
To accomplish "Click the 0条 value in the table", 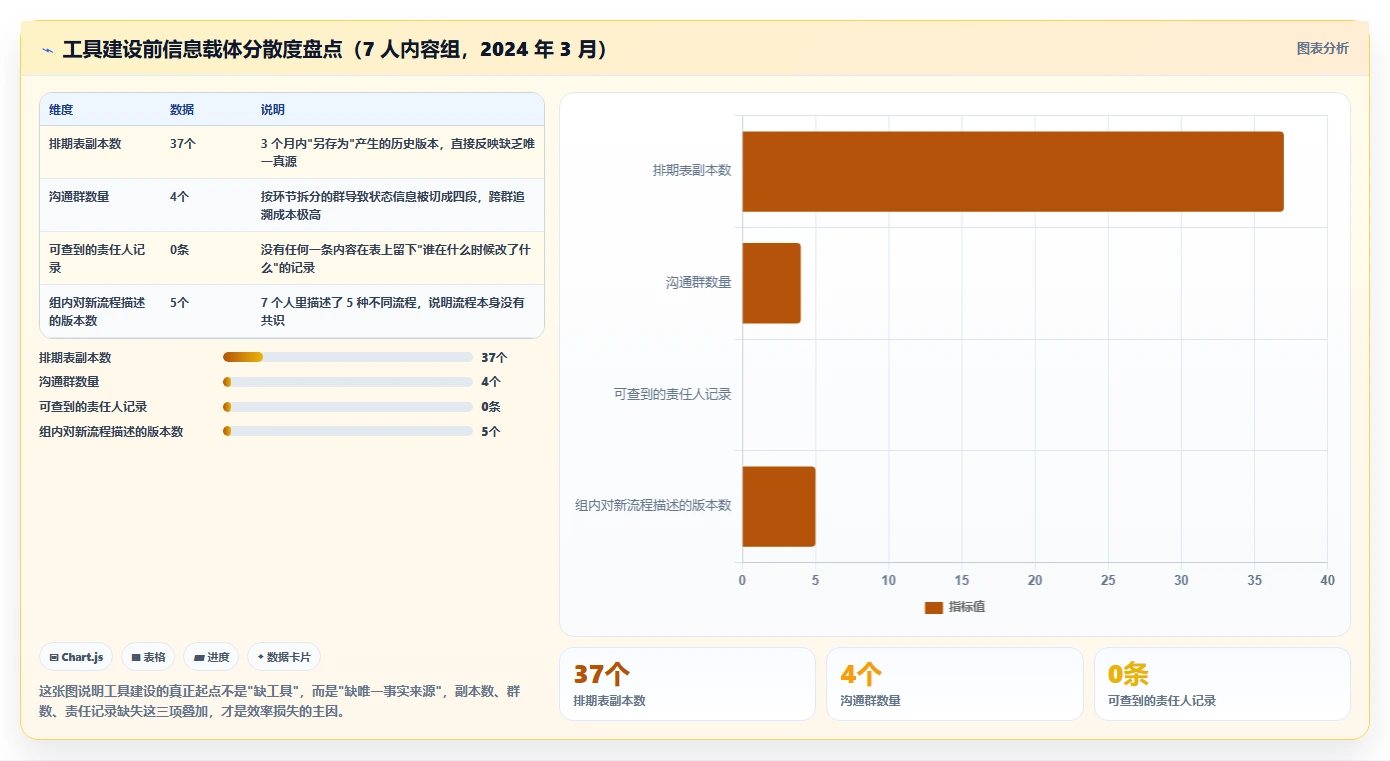I will point(179,250).
